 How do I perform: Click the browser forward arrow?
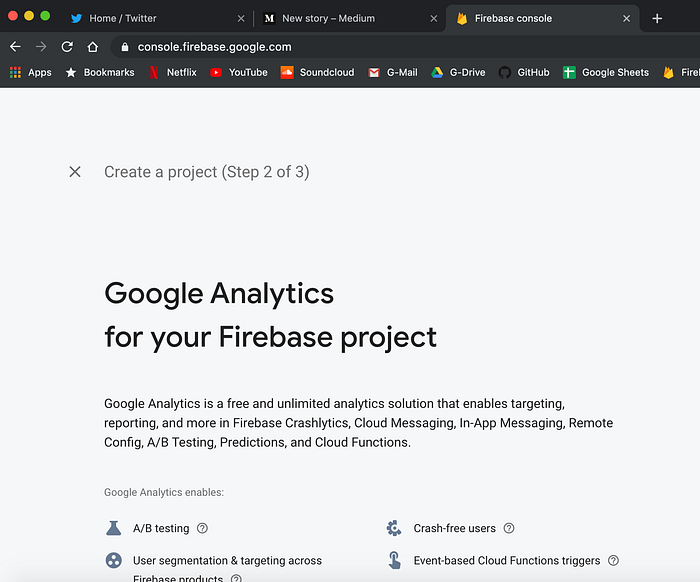pyautogui.click(x=41, y=46)
